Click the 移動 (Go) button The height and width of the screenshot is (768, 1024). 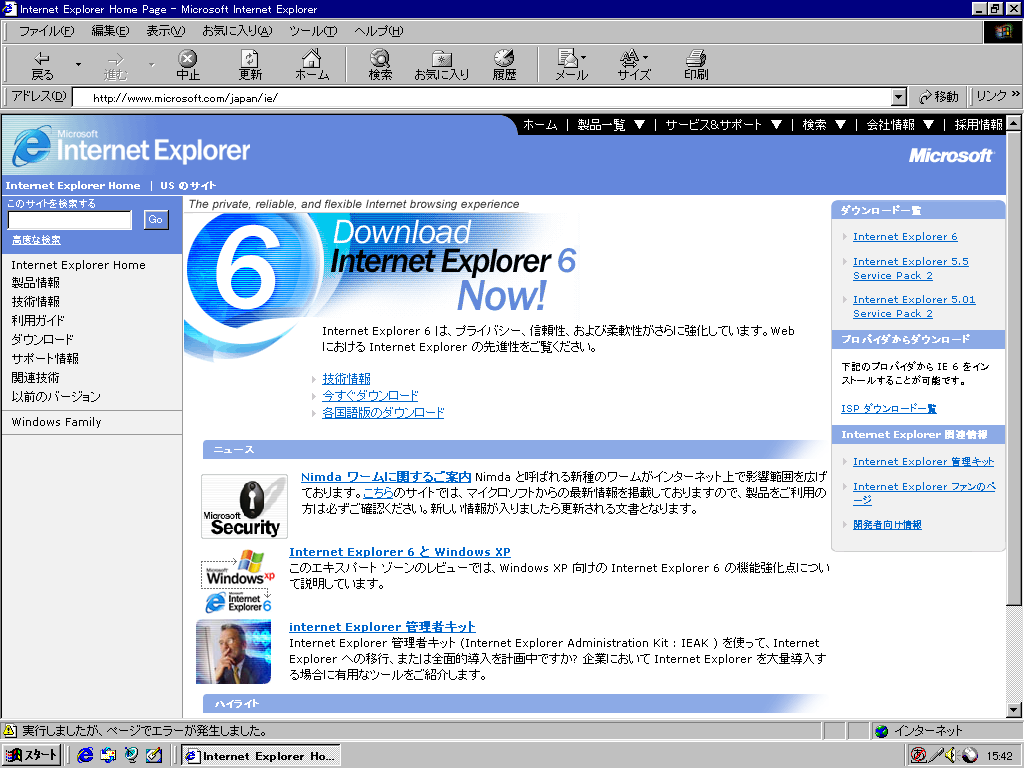tap(938, 97)
